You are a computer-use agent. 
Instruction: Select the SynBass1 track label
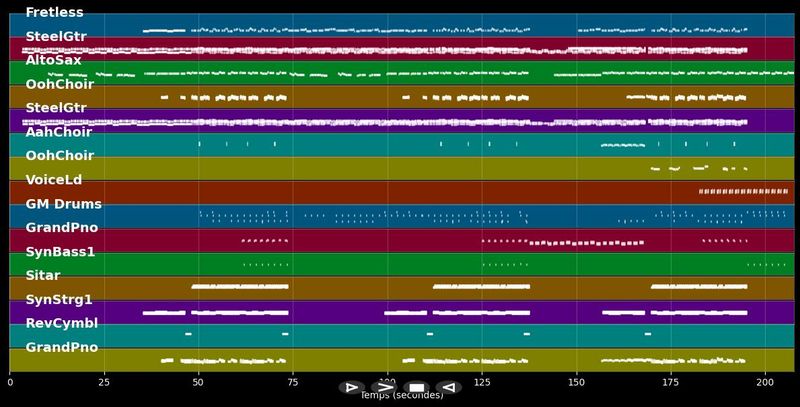click(60, 252)
